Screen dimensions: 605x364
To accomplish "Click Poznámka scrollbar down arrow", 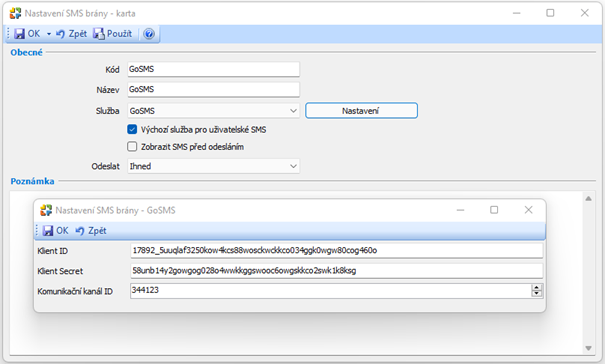I will (x=588, y=348).
